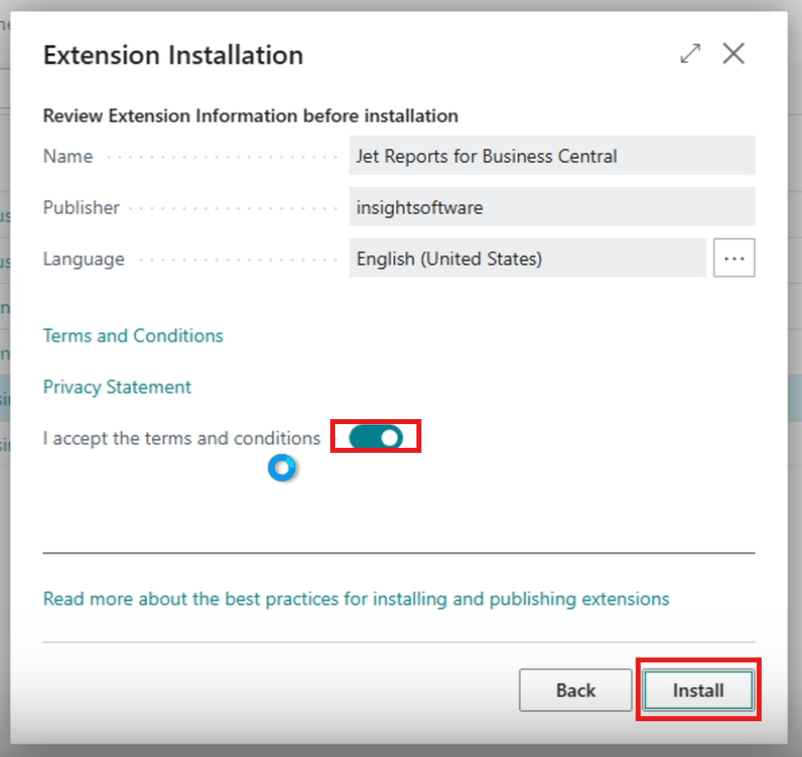Click the 'Extension Installation' title text
The height and width of the screenshot is (757, 802).
[173, 55]
